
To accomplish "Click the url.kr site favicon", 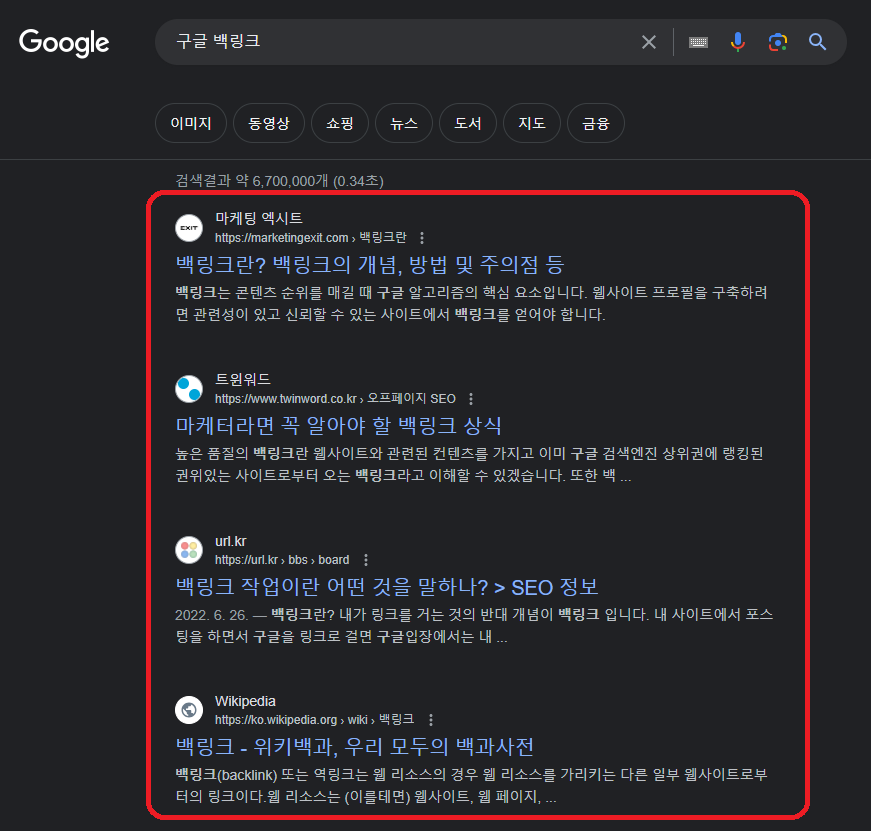I will click(189, 550).
